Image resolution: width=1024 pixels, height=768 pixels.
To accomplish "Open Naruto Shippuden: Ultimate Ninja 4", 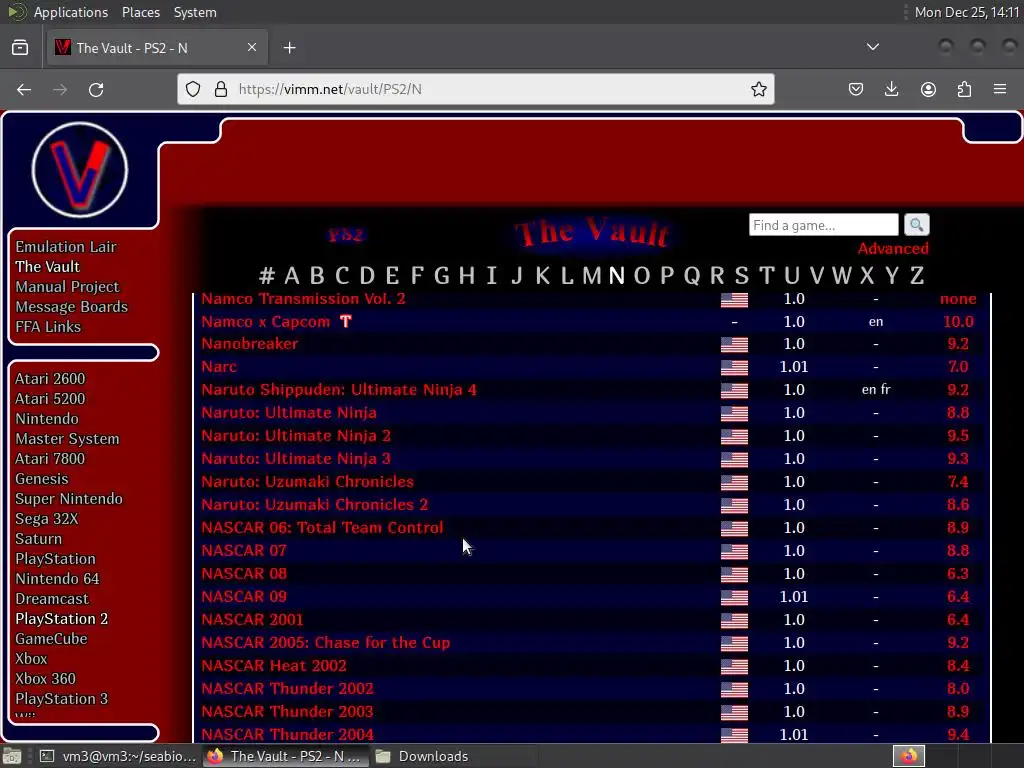I will coord(339,390).
